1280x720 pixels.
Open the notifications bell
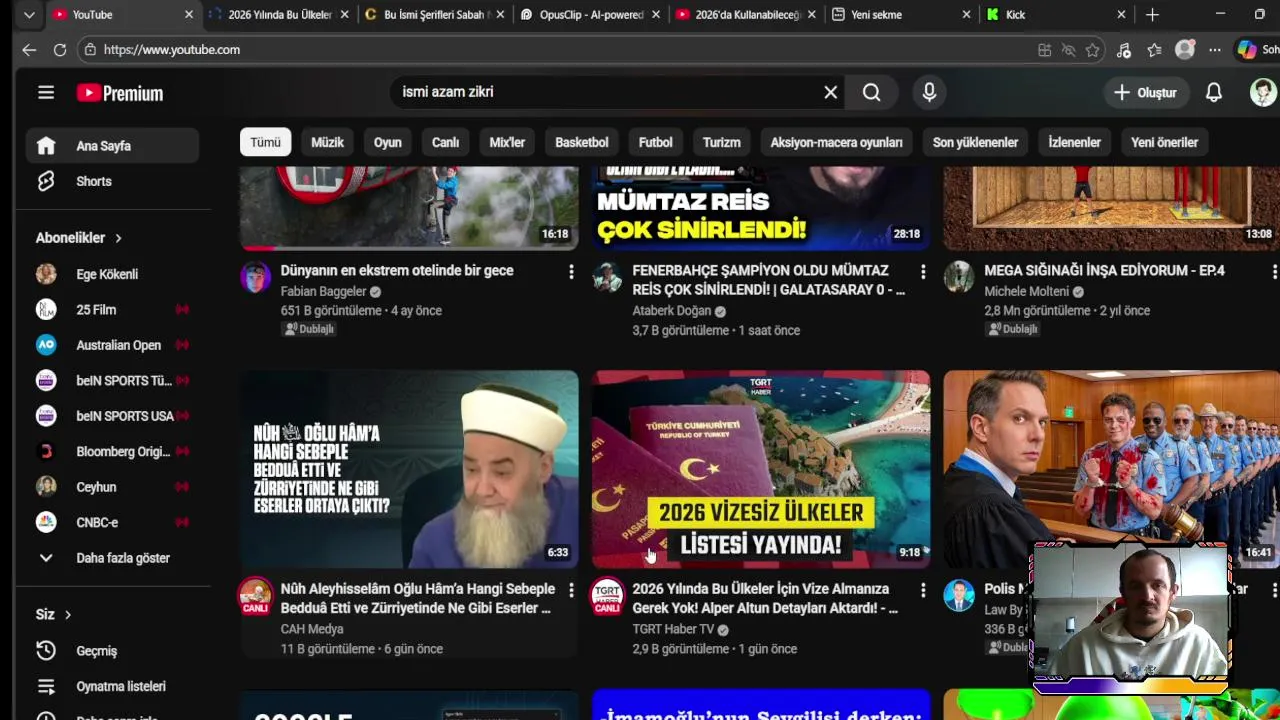pyautogui.click(x=1213, y=92)
